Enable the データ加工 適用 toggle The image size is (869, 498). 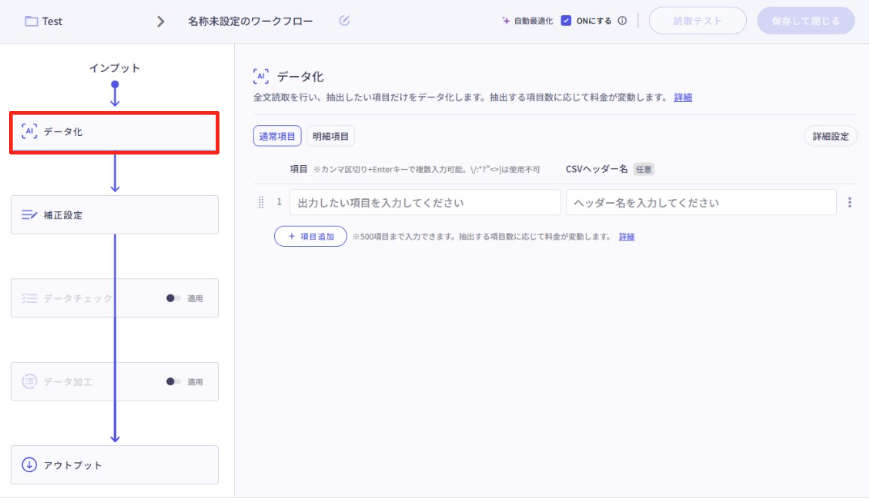point(173,381)
